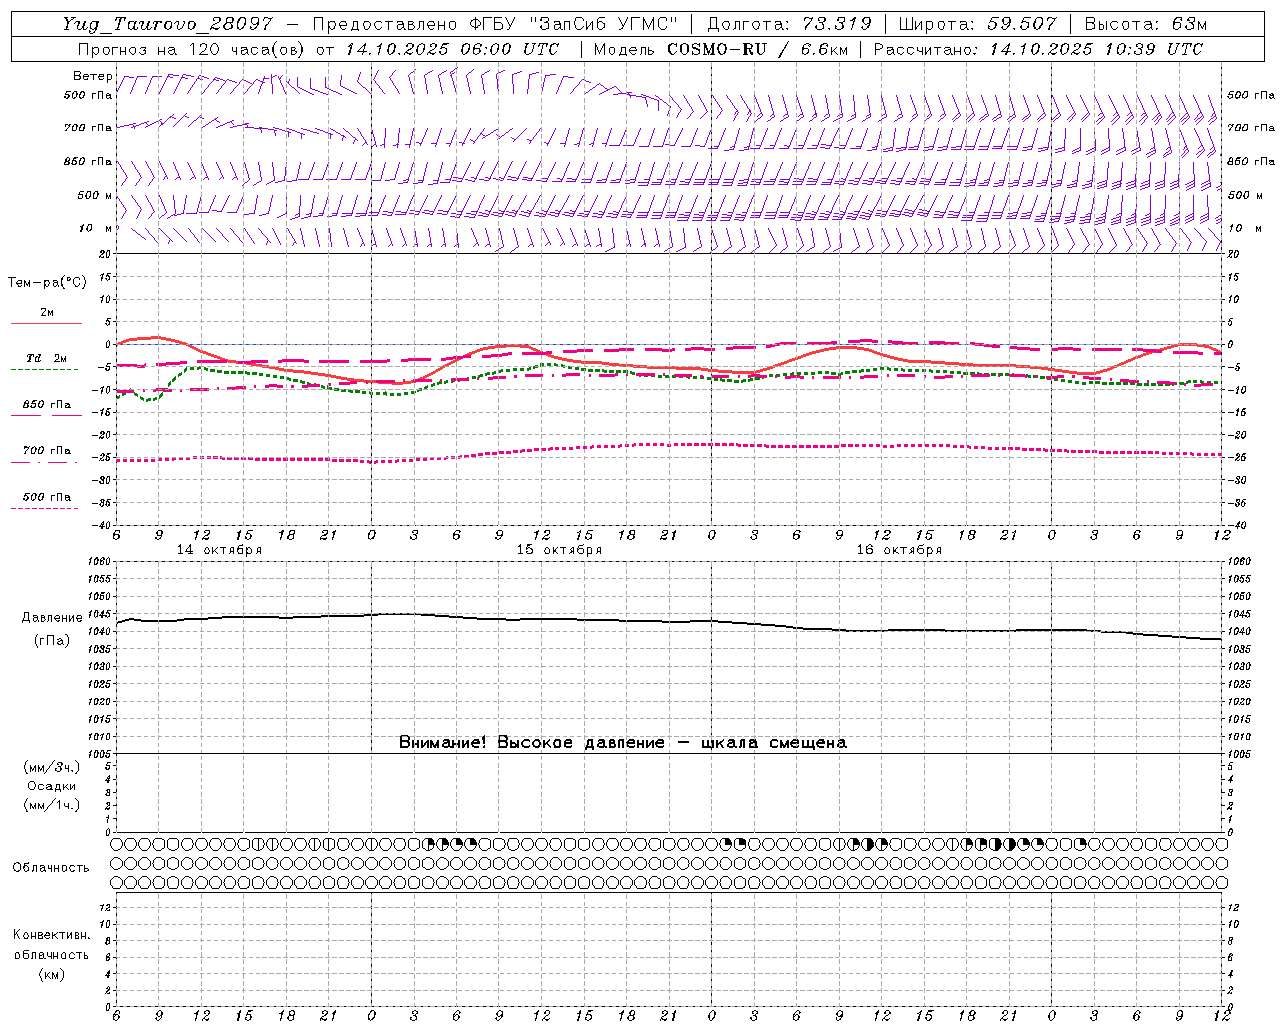Click the "Ветер" wind panel label
1280x1024 pixels.
click(x=92, y=76)
